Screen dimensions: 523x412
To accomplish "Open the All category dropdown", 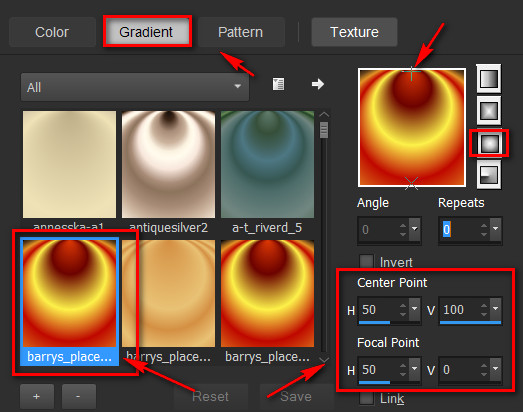I will click(135, 87).
